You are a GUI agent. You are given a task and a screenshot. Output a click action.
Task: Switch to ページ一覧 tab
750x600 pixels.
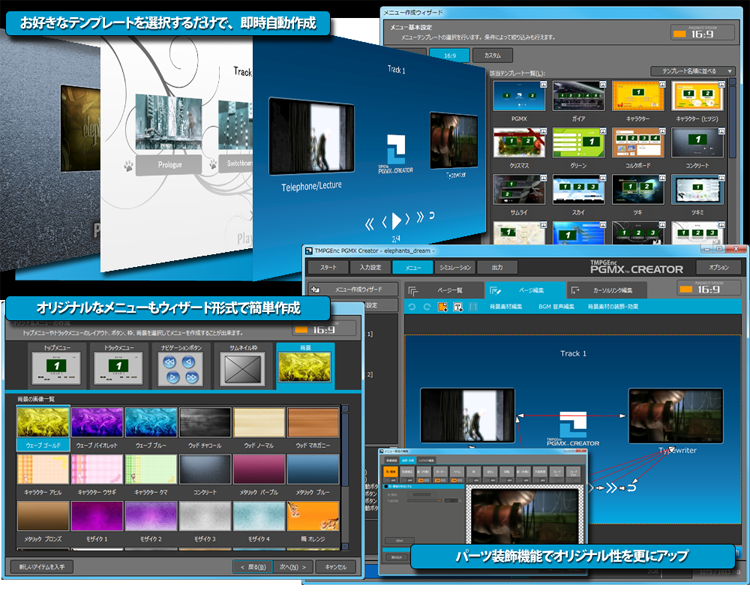(444, 290)
